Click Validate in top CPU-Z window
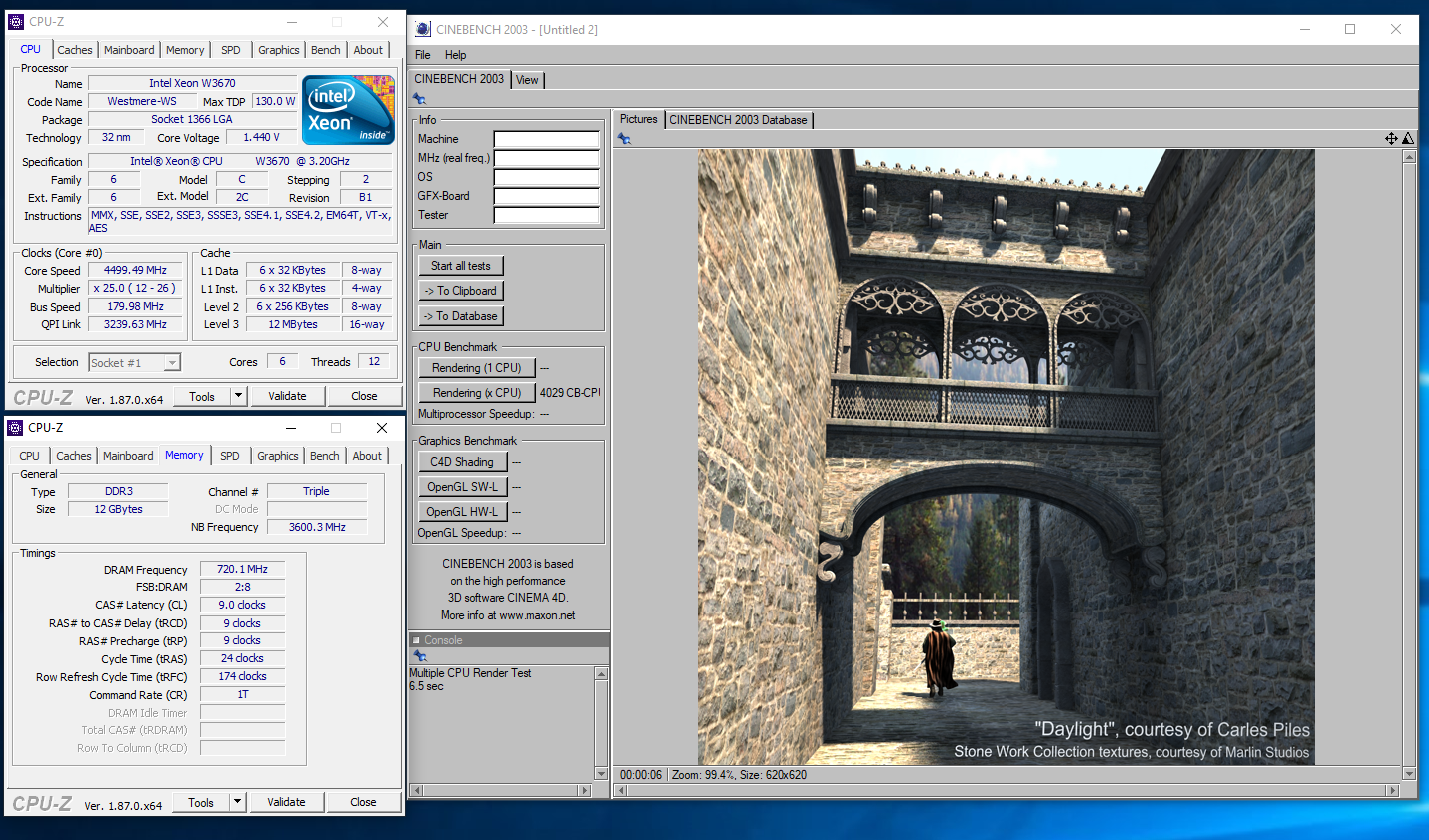The image size is (1429, 840). pos(287,396)
